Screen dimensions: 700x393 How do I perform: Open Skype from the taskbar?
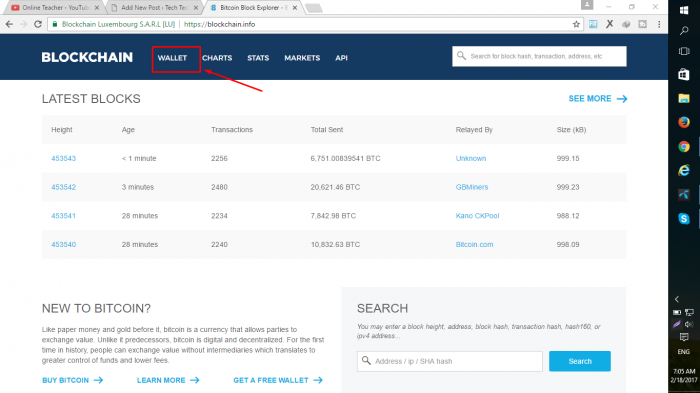683,218
